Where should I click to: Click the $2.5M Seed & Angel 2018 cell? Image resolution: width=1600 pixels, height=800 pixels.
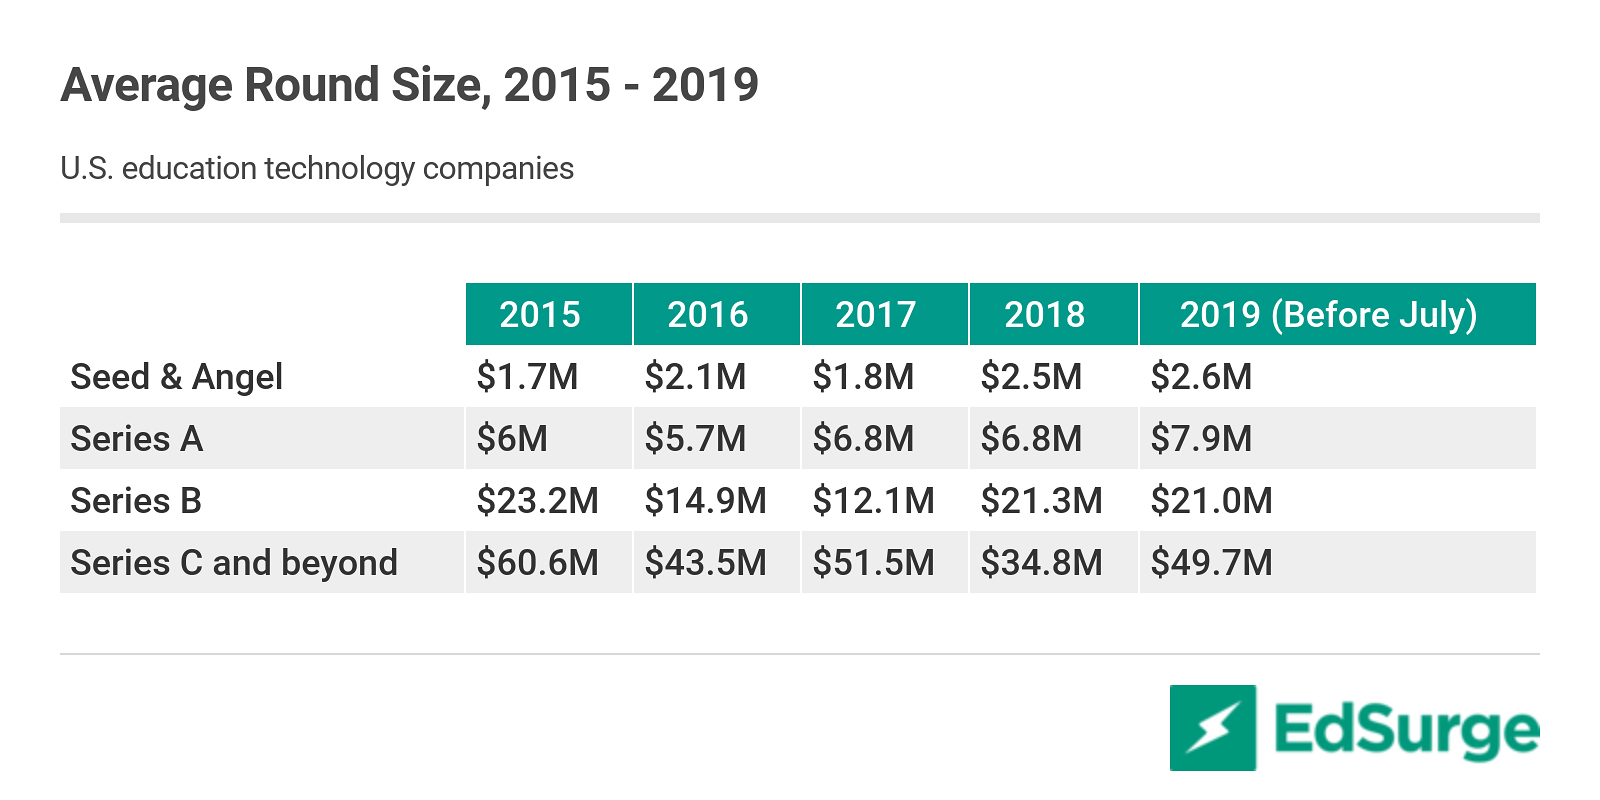pyautogui.click(x=1054, y=376)
